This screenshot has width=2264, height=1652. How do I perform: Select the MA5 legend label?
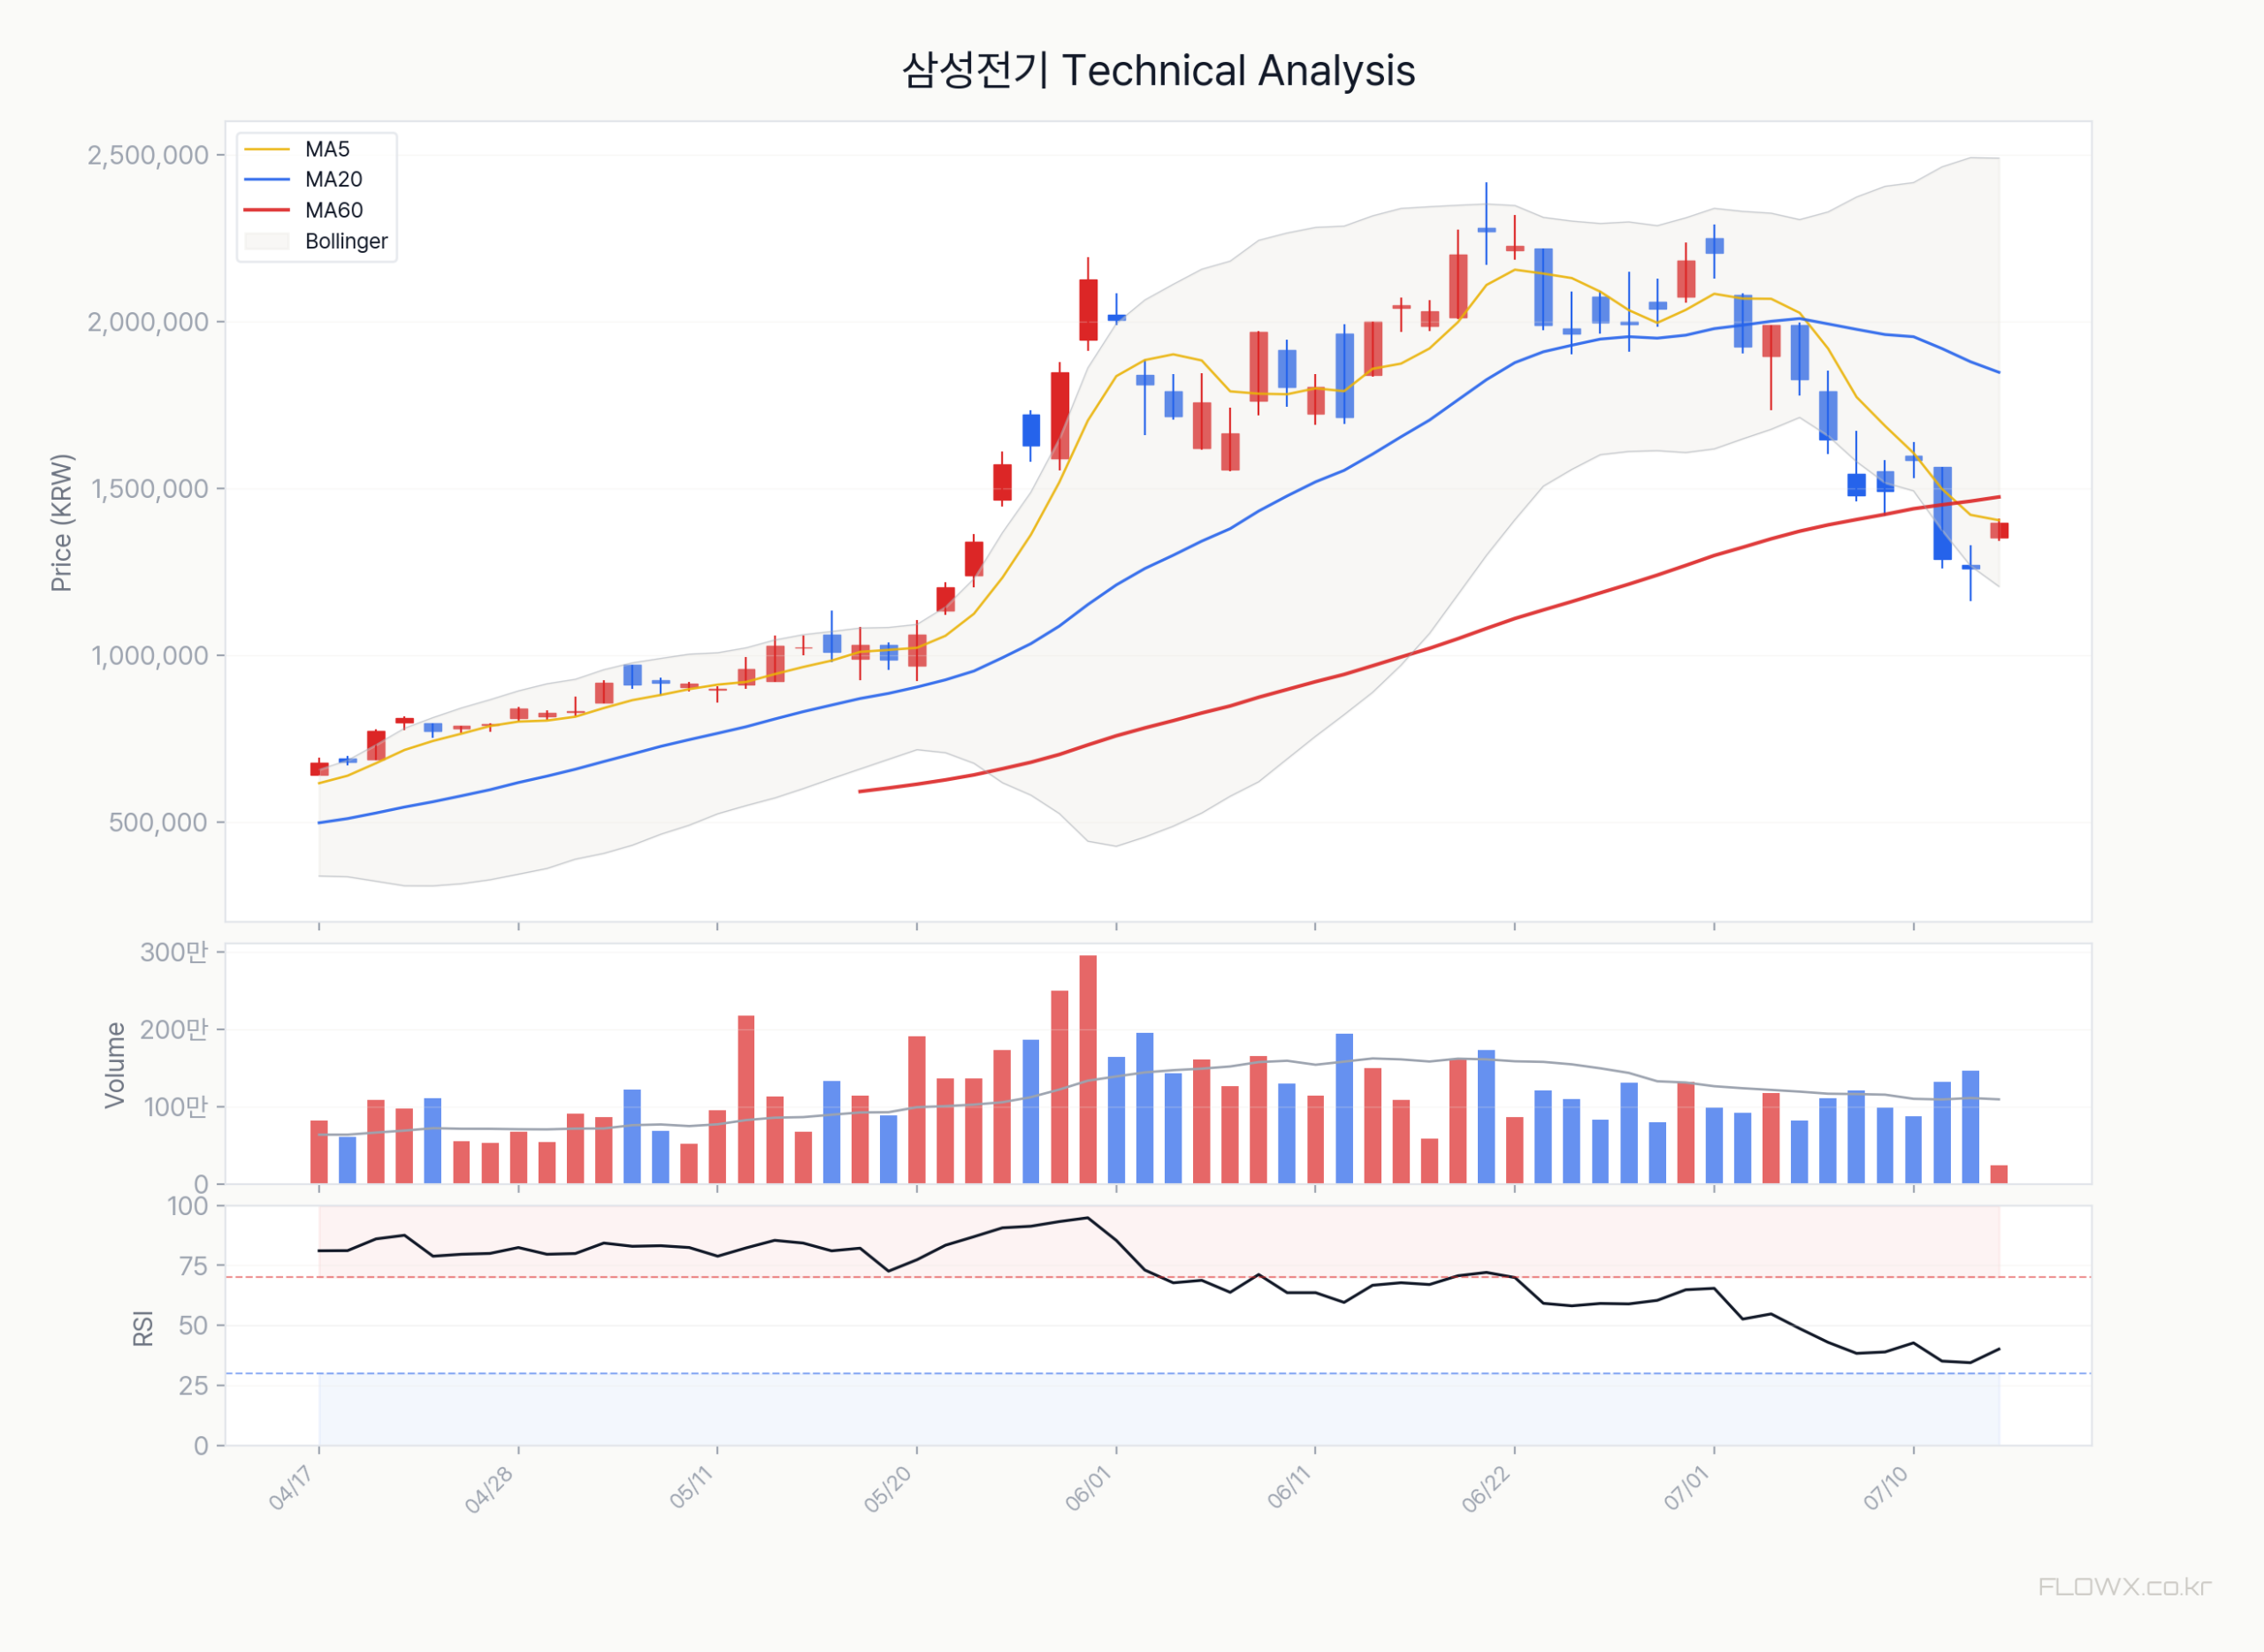point(327,149)
